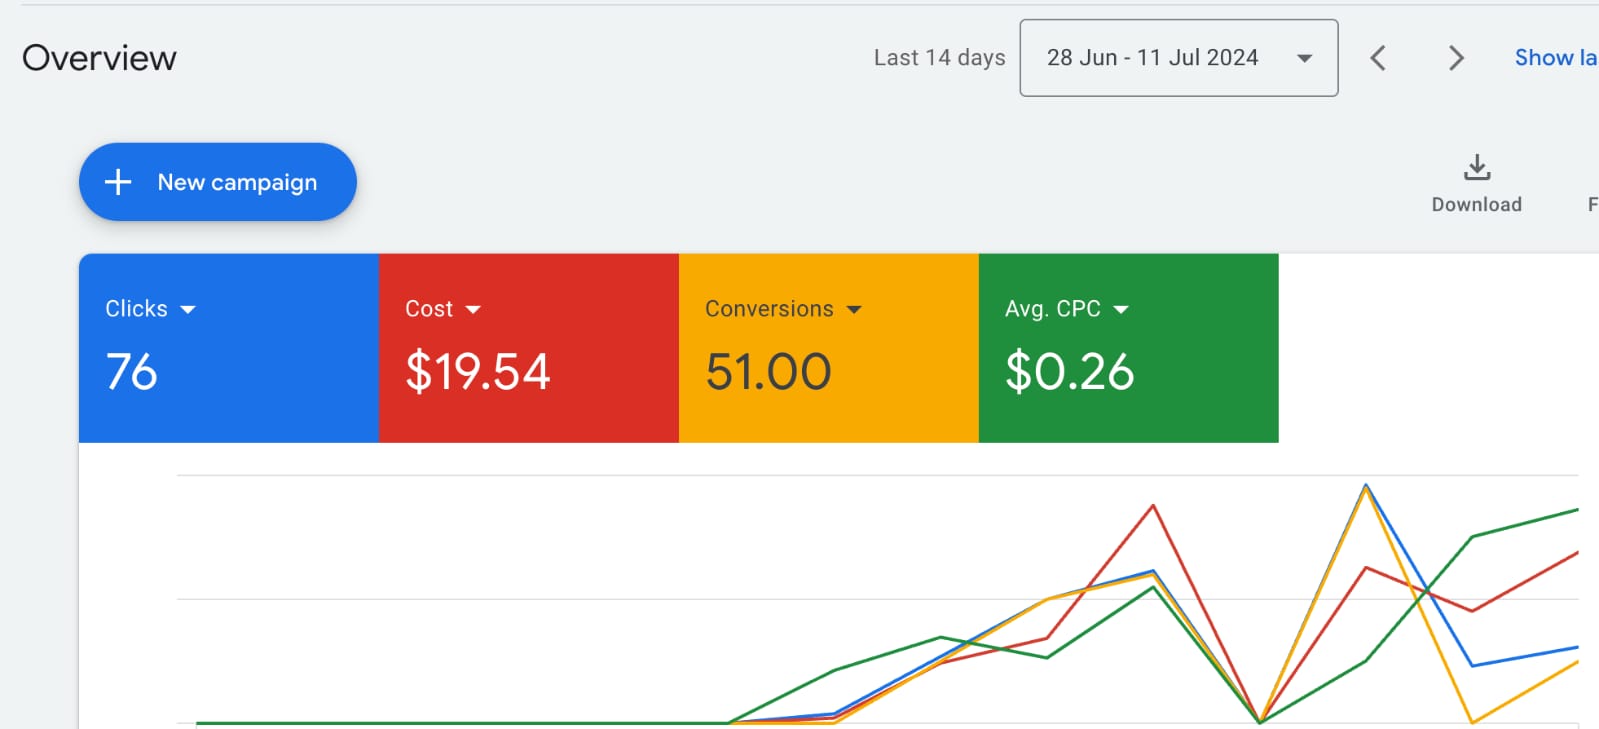
Task: Click the caret beside Avg. CPC metric
Action: coord(1121,310)
